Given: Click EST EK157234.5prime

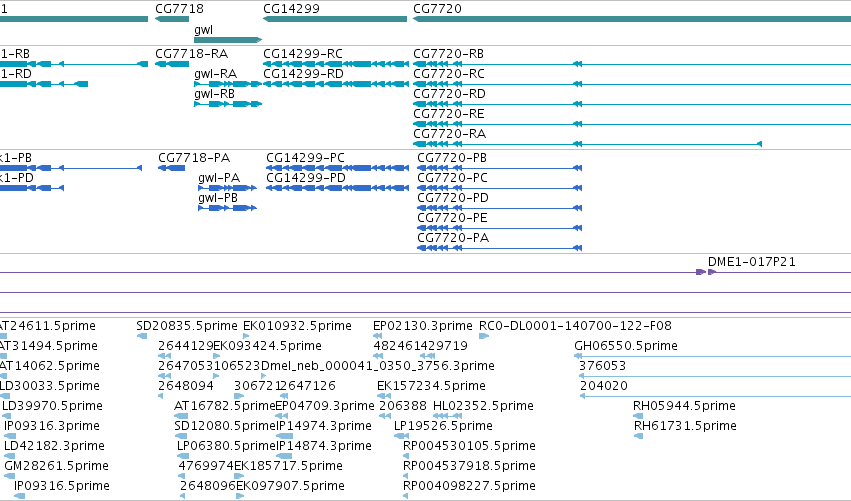Looking at the screenshot, I should [x=431, y=386].
